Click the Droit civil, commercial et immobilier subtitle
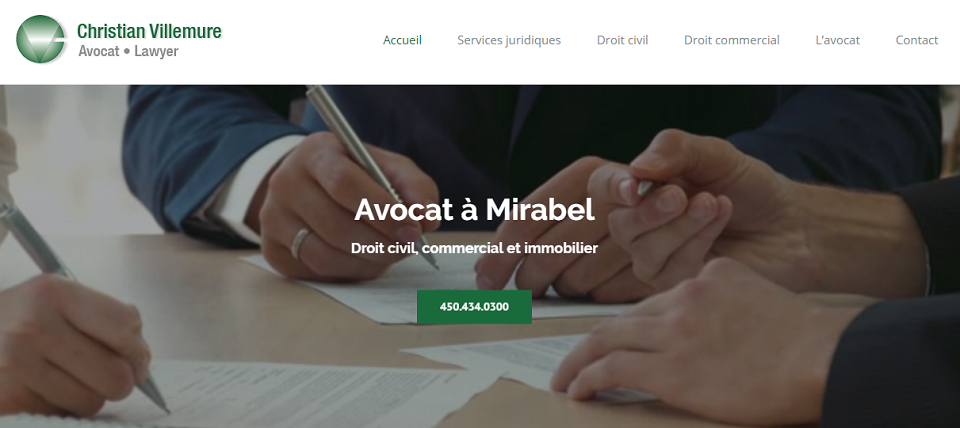The image size is (960, 428). [x=474, y=248]
